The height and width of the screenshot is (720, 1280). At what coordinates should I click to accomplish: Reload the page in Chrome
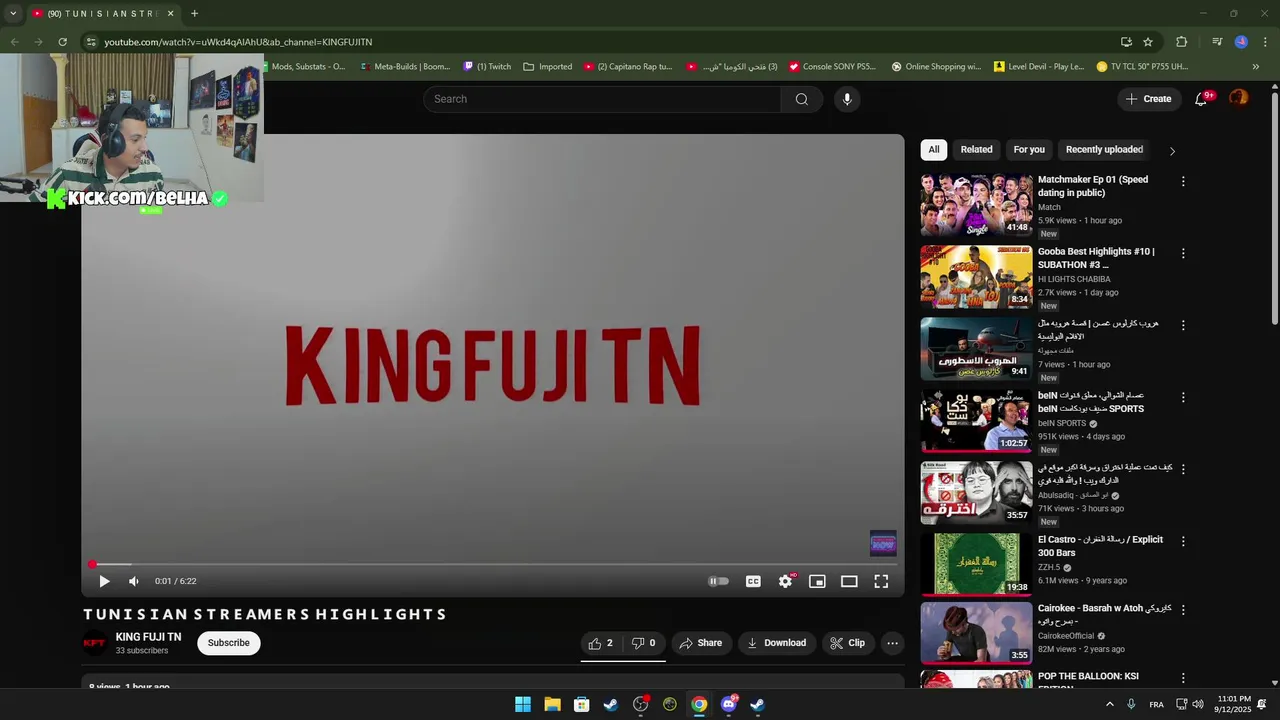(x=62, y=42)
